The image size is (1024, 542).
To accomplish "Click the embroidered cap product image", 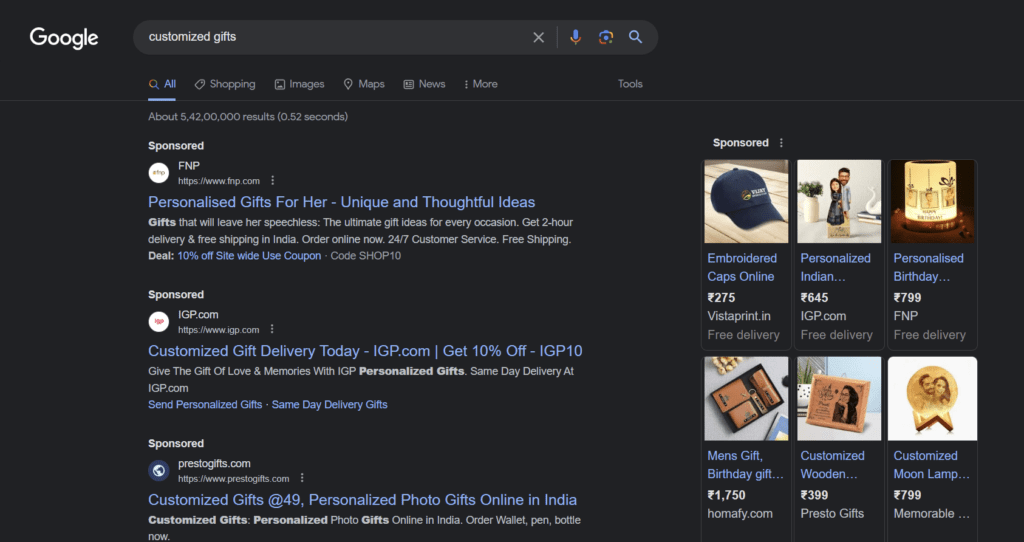I will pyautogui.click(x=746, y=202).
